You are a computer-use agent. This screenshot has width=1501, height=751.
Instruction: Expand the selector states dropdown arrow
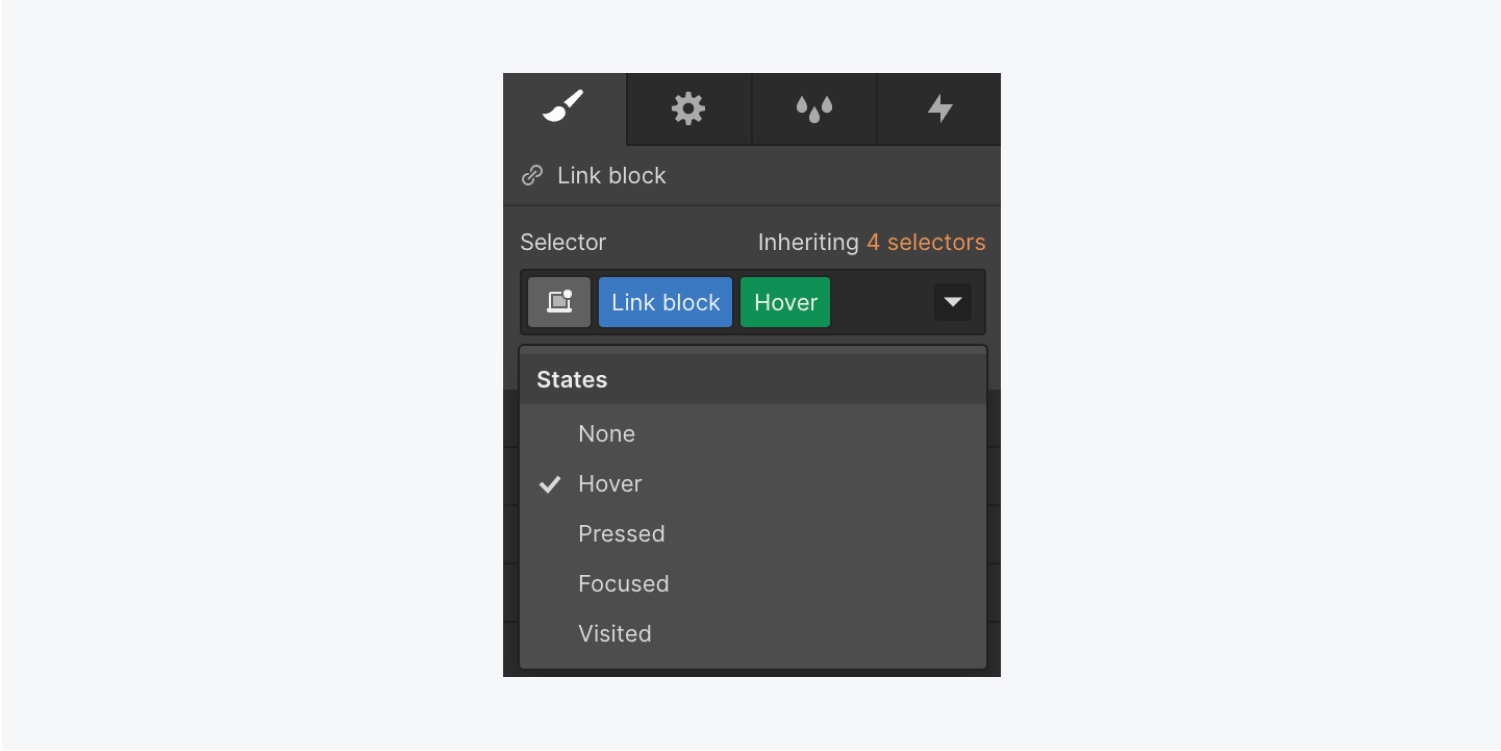coord(952,302)
